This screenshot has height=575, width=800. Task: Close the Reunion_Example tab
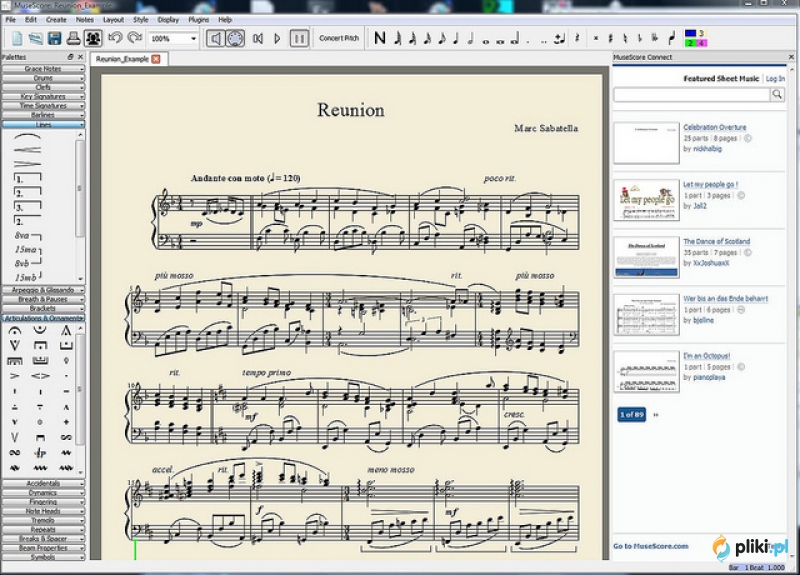pyautogui.click(x=156, y=59)
